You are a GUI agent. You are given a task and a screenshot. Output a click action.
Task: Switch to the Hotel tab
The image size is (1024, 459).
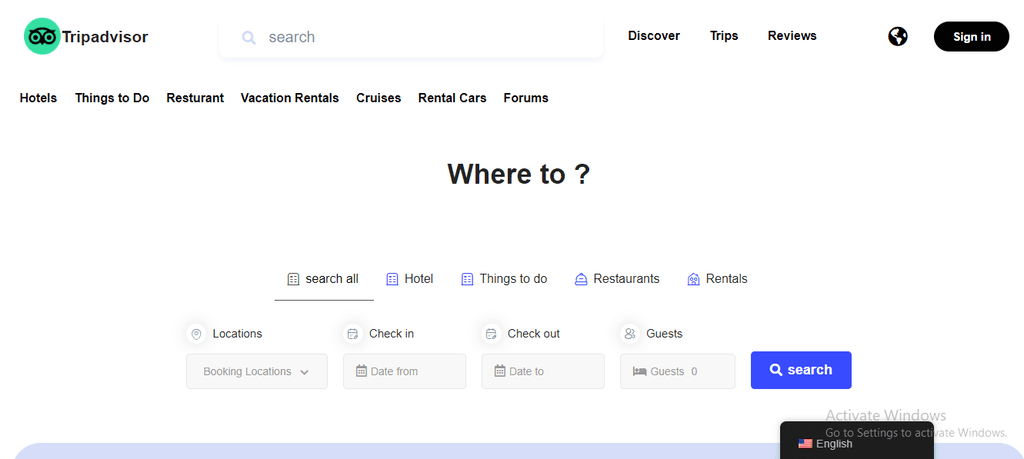(410, 279)
